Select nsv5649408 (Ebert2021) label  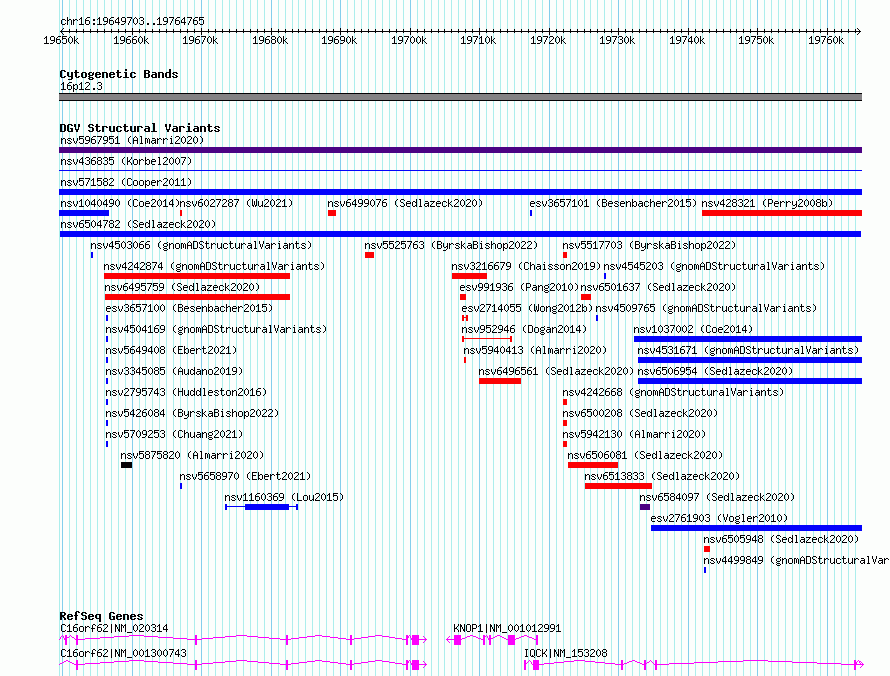pyautogui.click(x=171, y=350)
